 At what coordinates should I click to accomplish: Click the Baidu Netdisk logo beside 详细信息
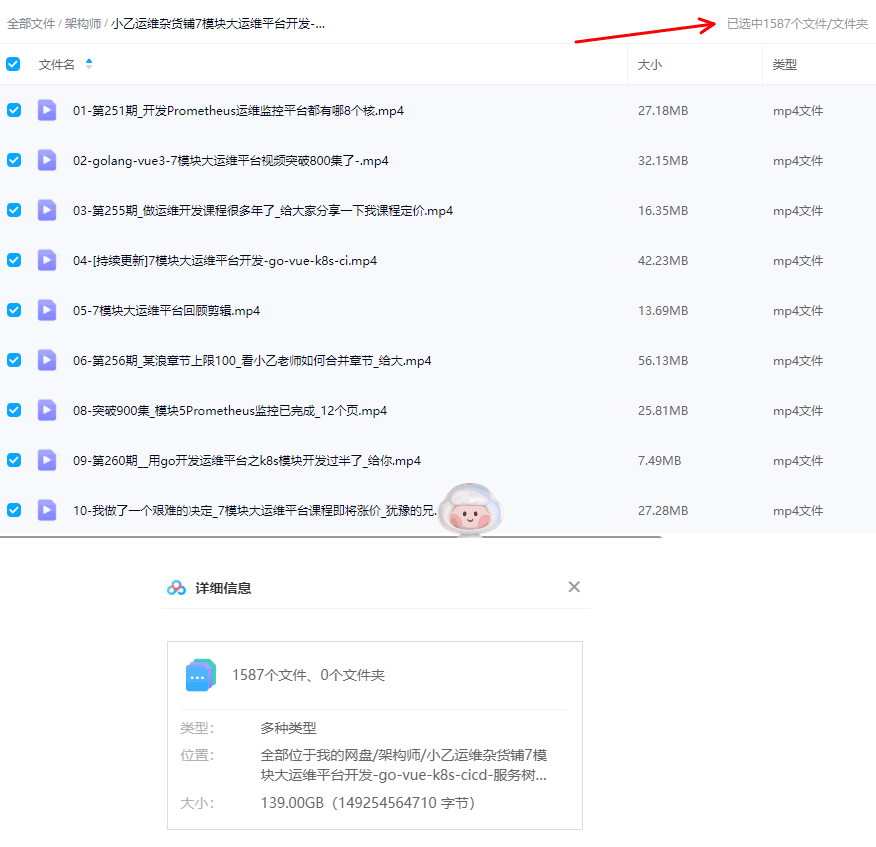(x=177, y=588)
